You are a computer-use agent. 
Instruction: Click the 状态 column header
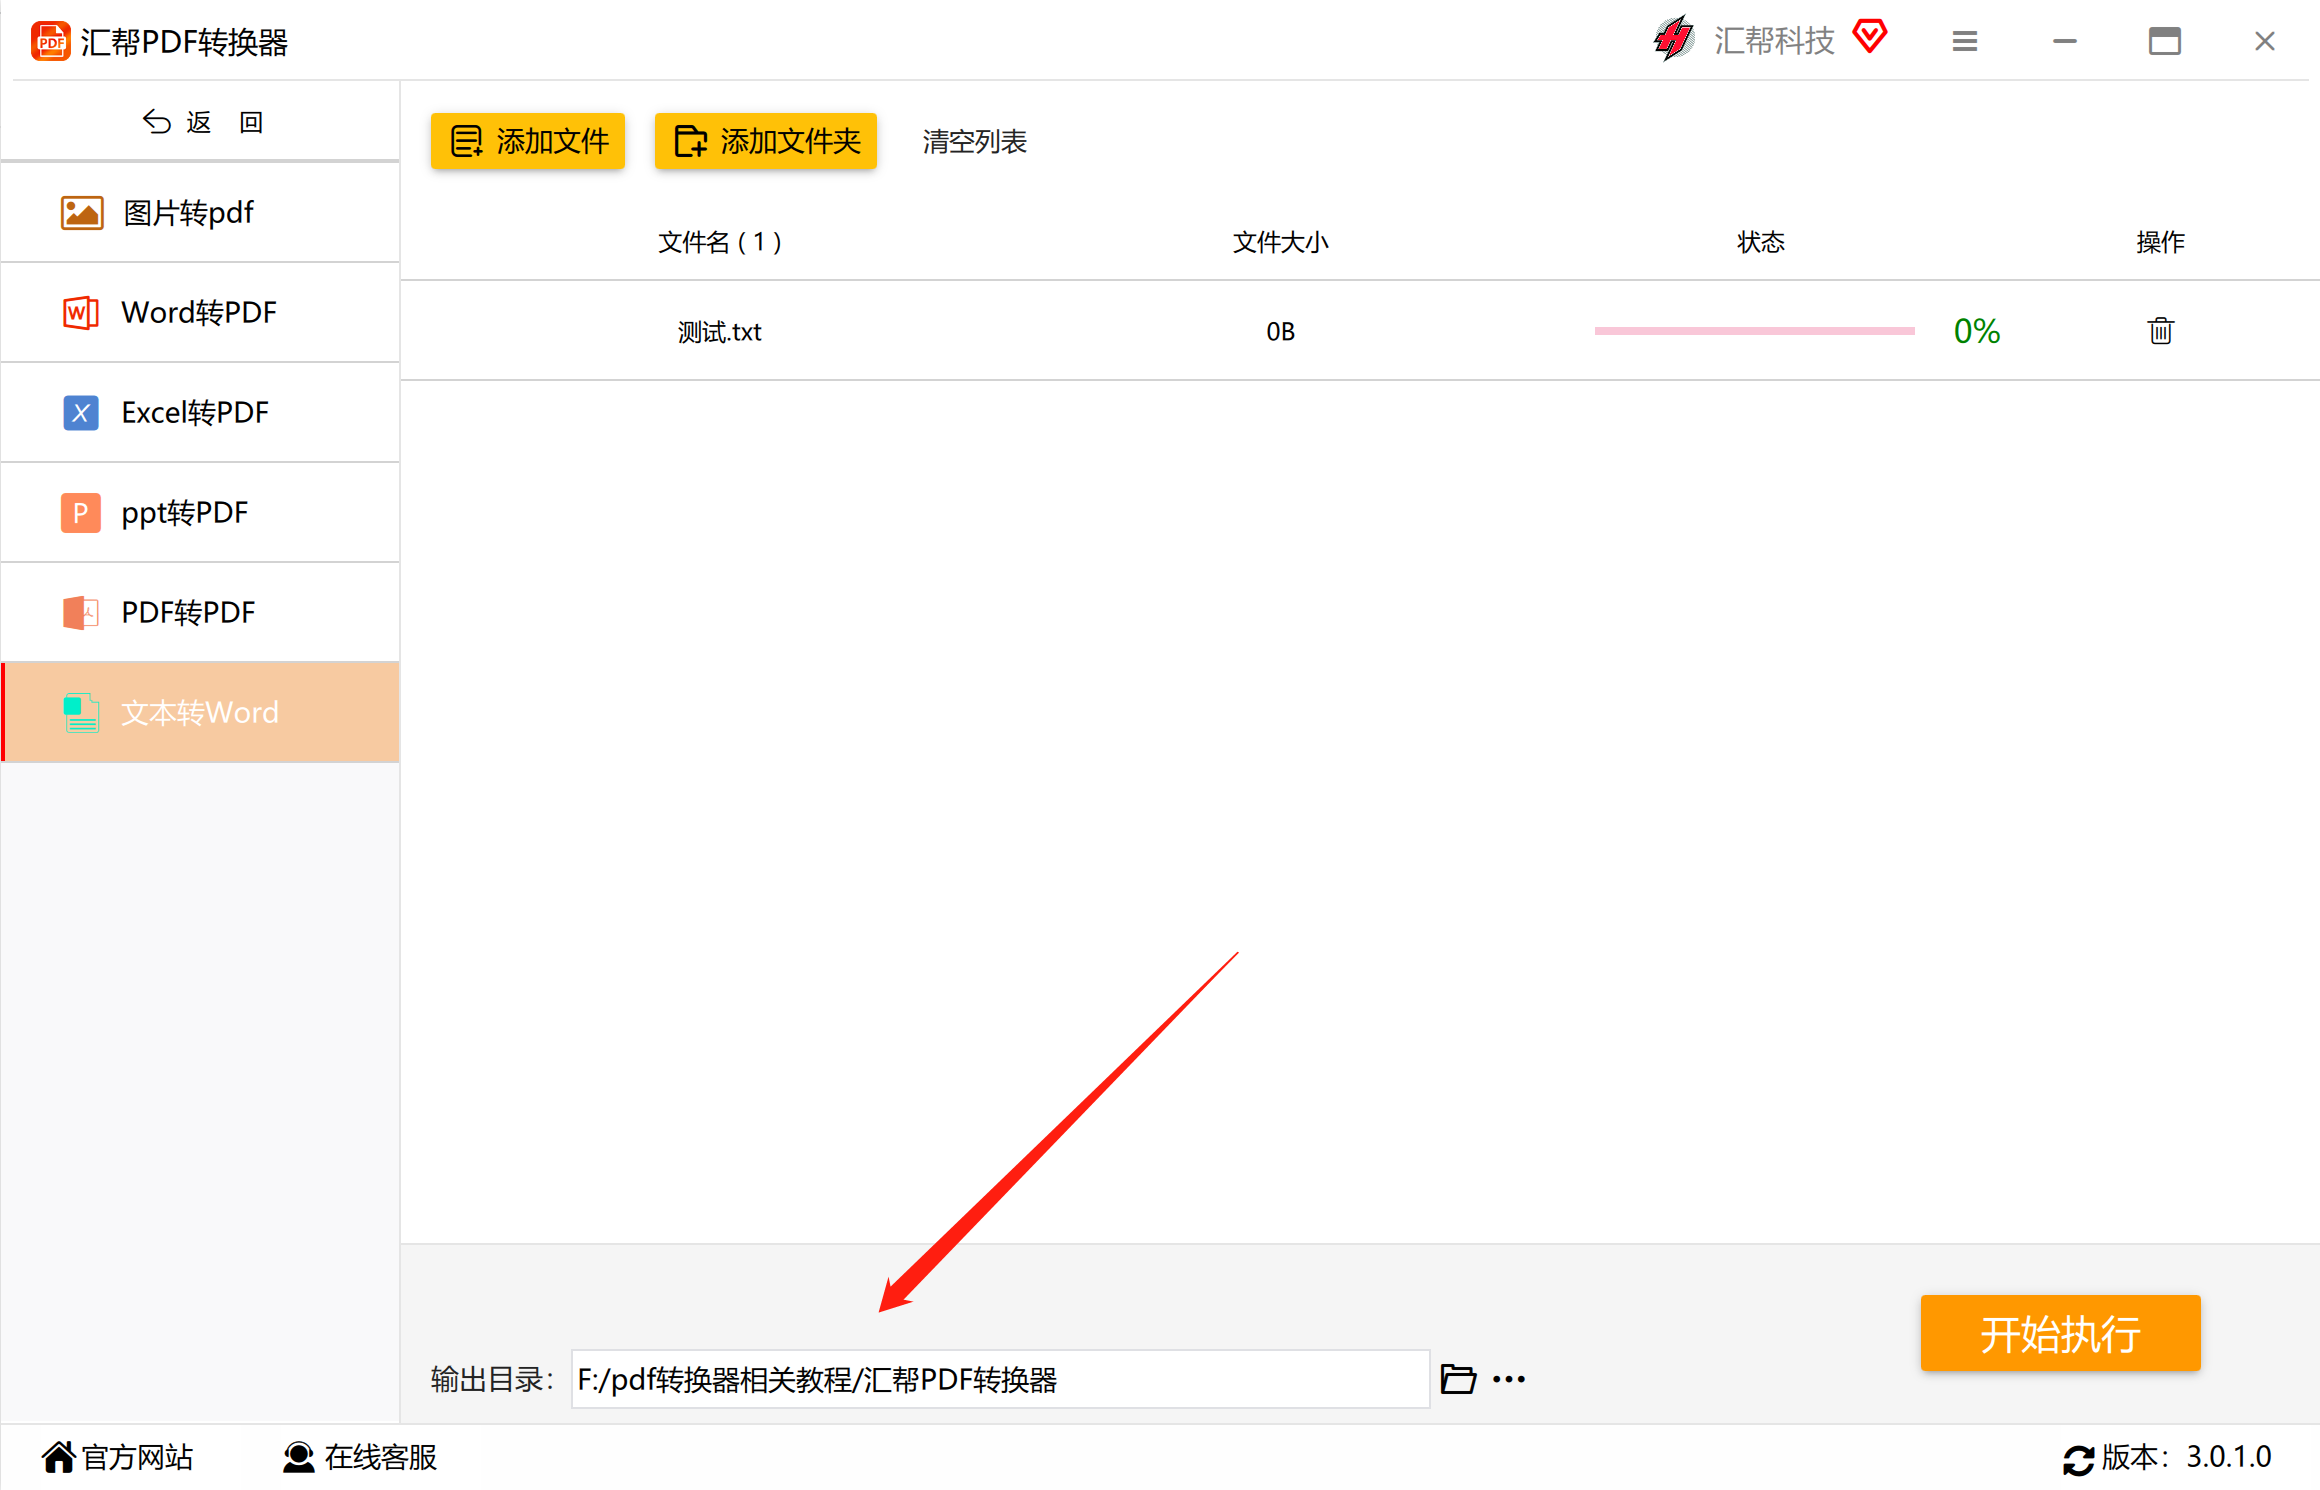click(x=1761, y=242)
